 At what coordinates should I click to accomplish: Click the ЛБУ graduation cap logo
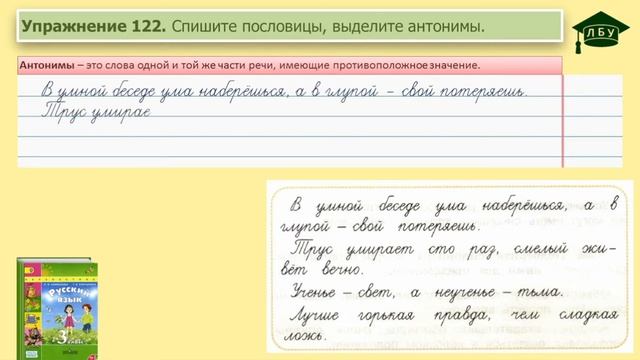tap(600, 32)
